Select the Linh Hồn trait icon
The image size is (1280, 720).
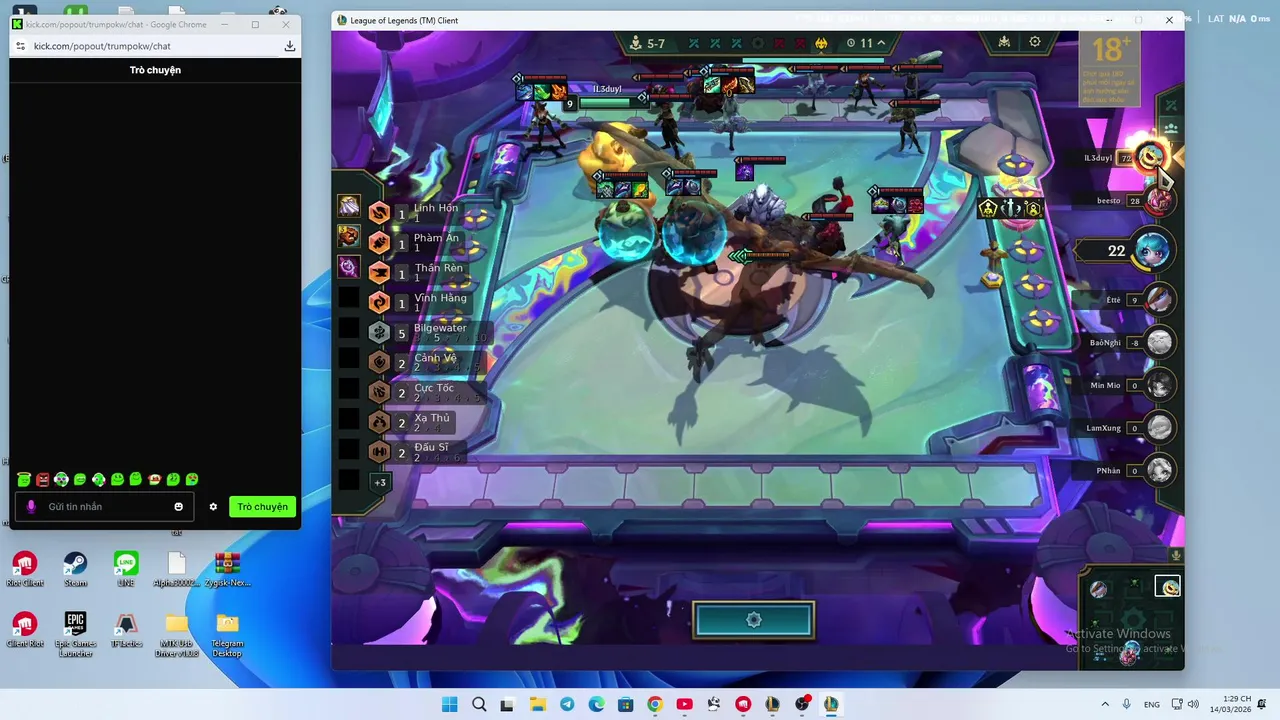(379, 213)
